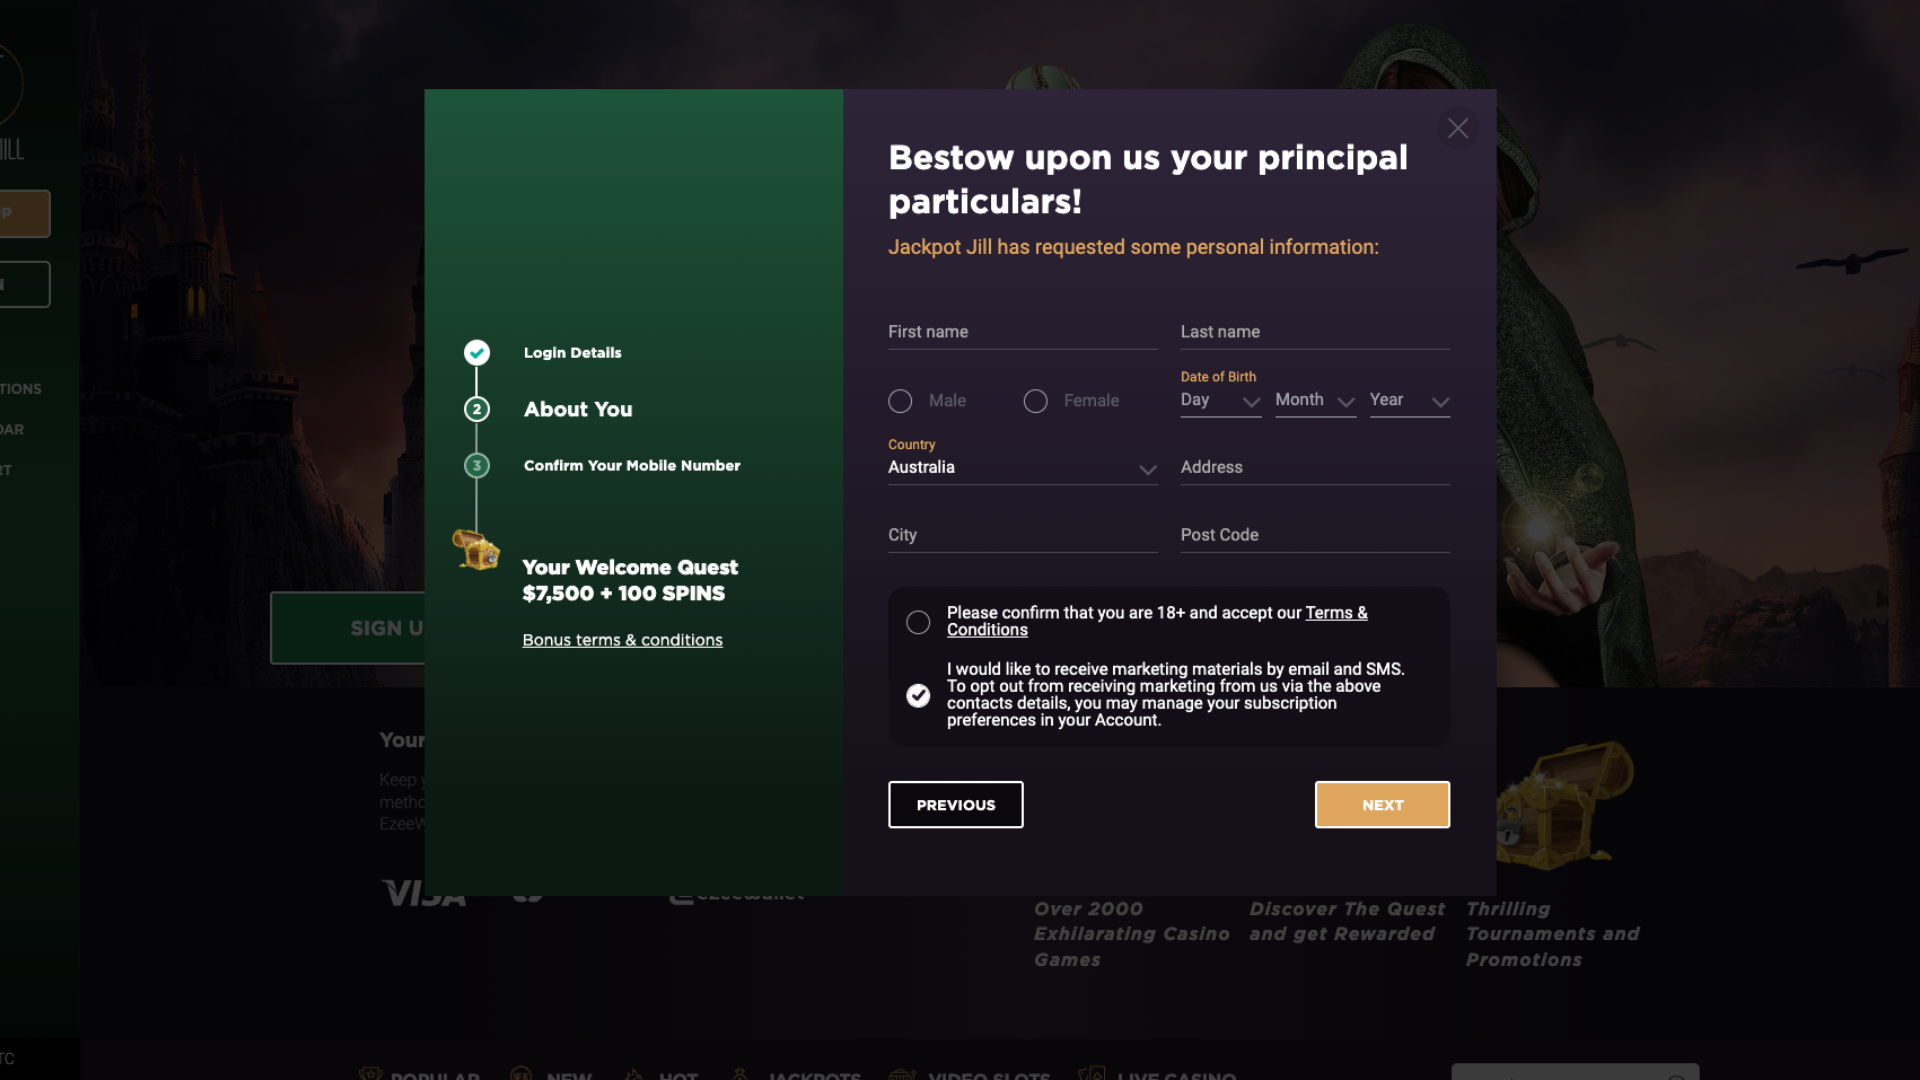Close the registration dialog with the X icon
Viewport: 1920px width, 1080px height.
1458,128
